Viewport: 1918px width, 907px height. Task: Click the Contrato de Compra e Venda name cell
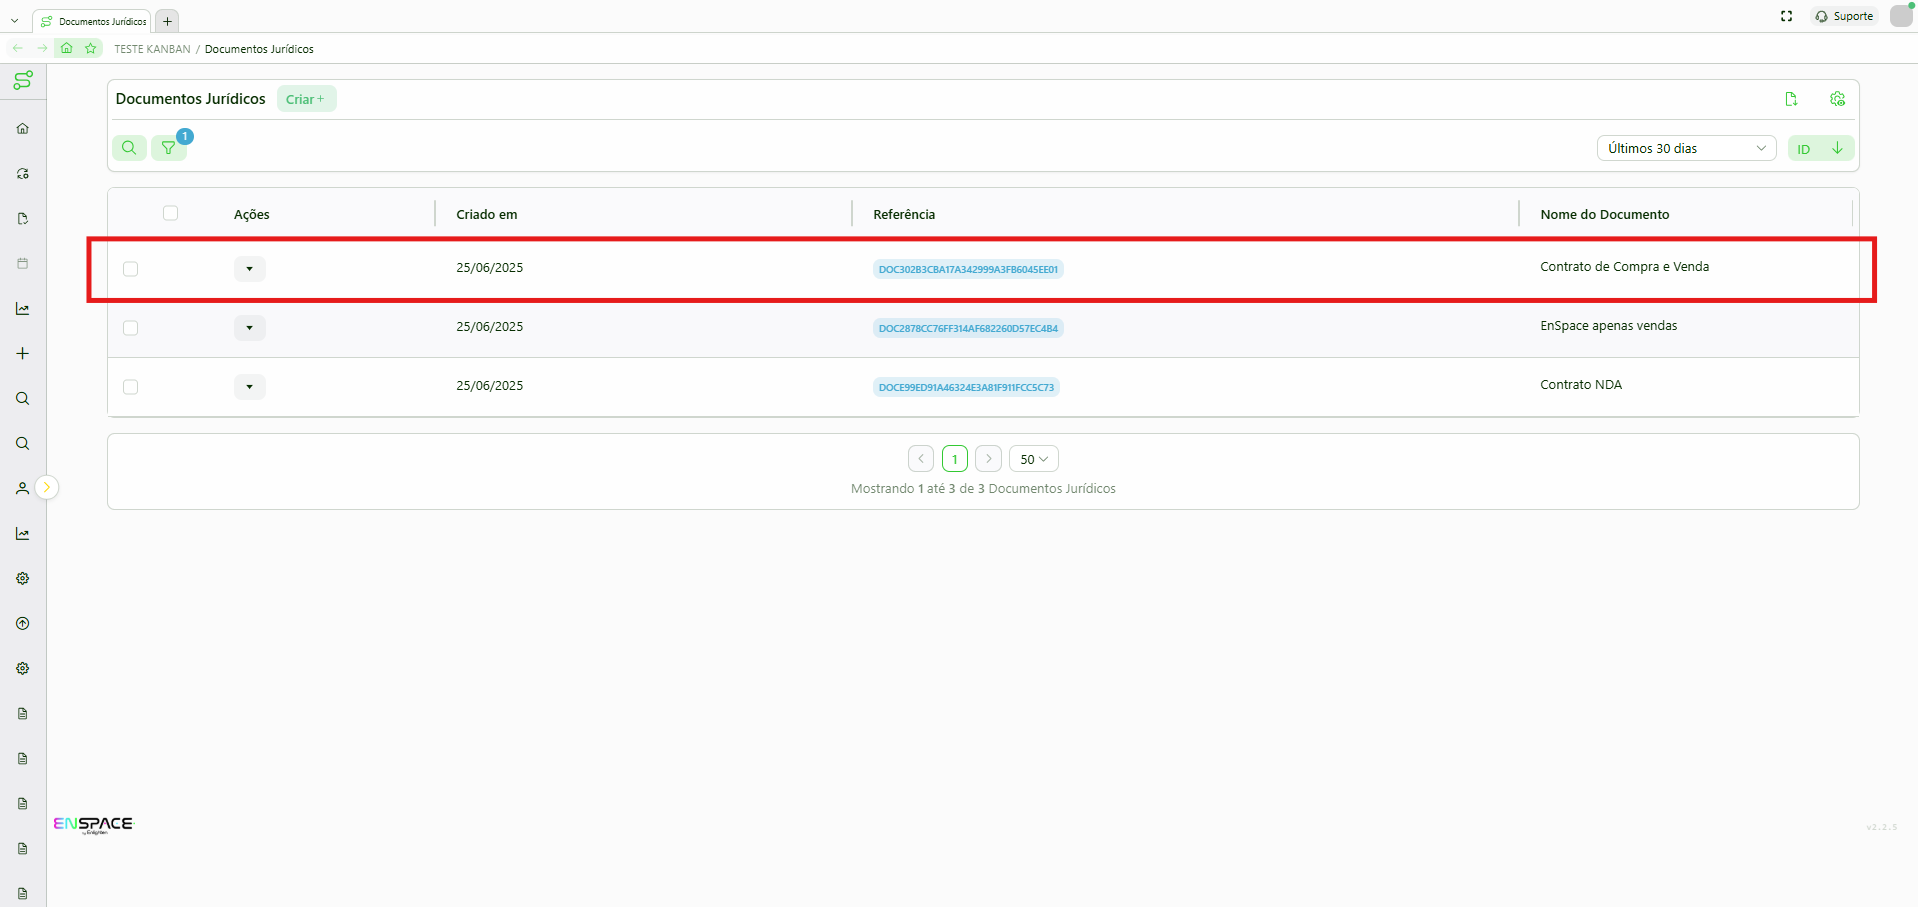point(1625,267)
